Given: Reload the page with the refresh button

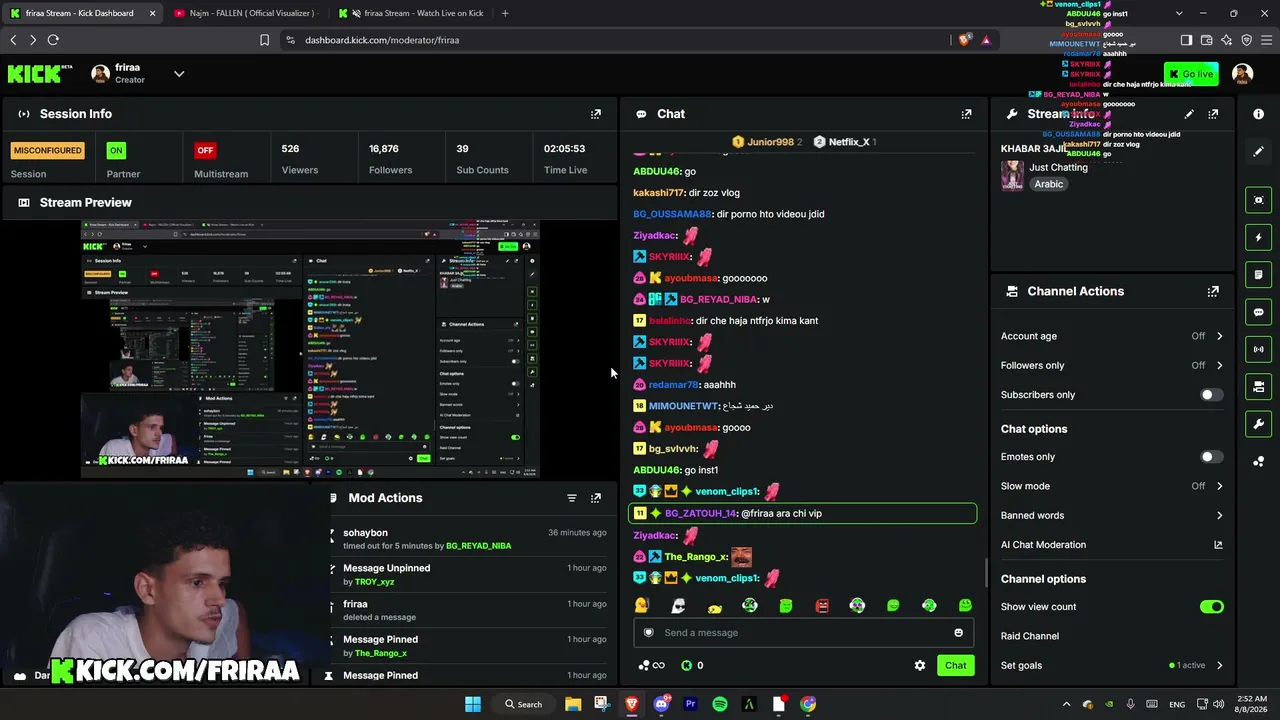Looking at the screenshot, I should coord(53,40).
